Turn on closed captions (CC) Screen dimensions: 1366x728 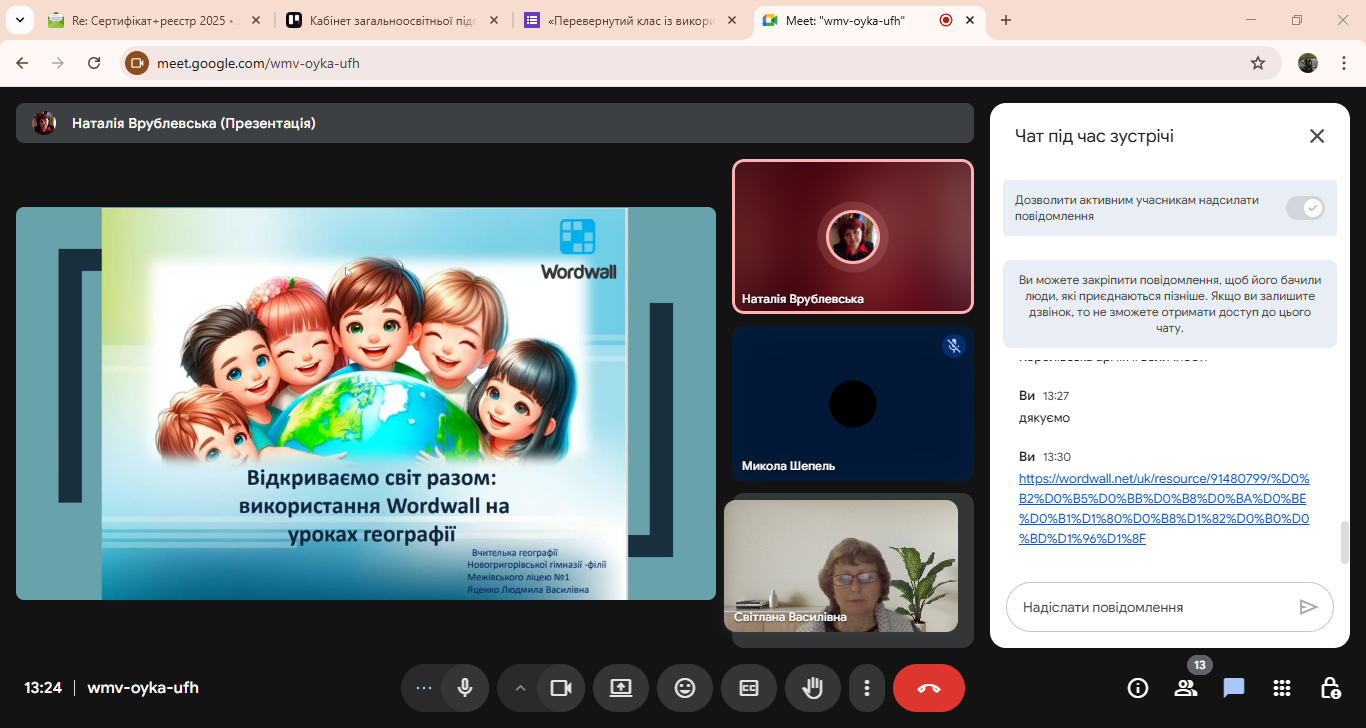(x=749, y=688)
